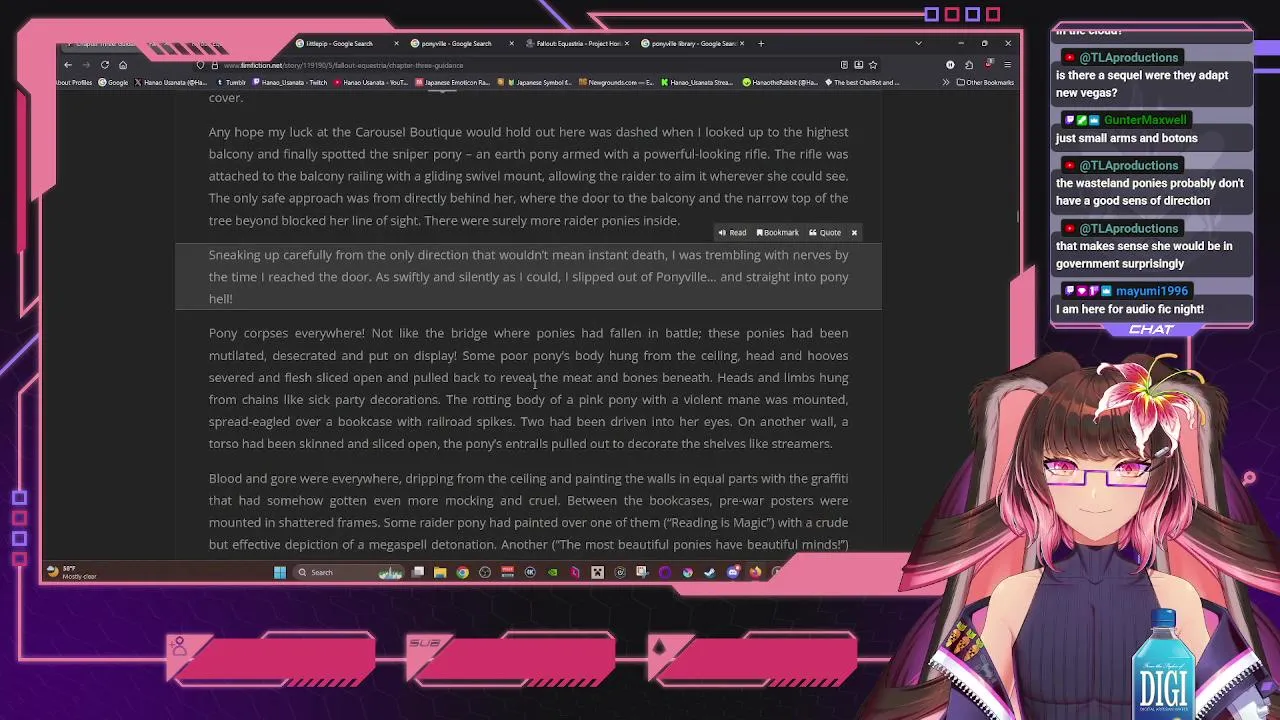Open Other Bookmarks folder
Viewport: 1280px width, 720px height.
[985, 82]
